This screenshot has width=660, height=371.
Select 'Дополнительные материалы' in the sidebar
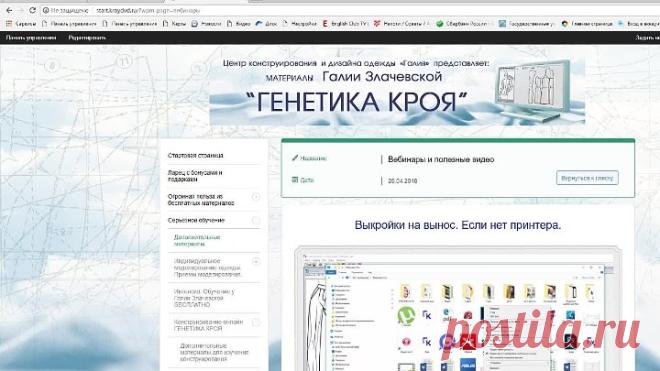[x=197, y=240]
